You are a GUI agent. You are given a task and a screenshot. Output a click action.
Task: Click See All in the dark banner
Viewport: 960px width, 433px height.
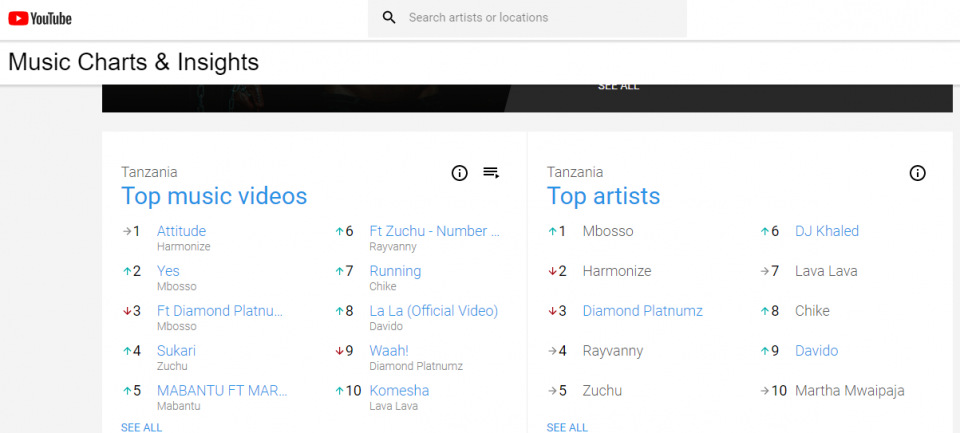click(x=618, y=87)
